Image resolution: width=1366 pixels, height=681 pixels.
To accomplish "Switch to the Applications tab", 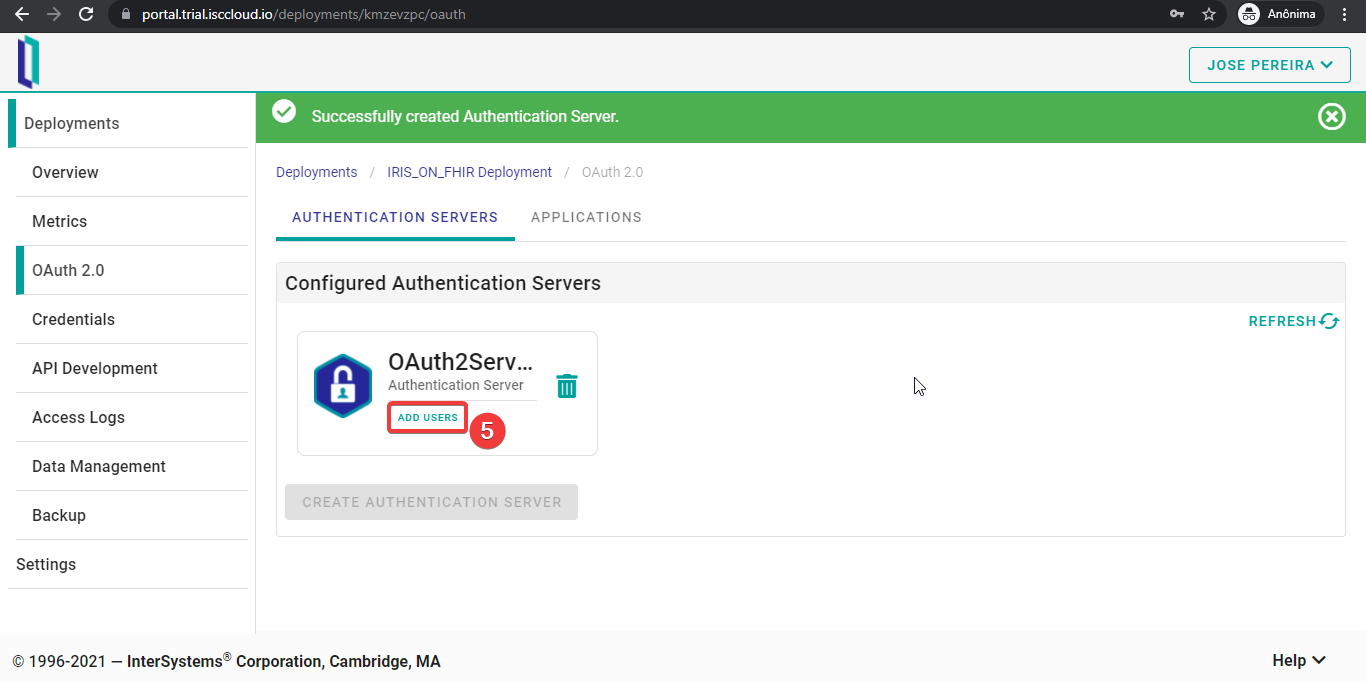I will click(x=586, y=217).
